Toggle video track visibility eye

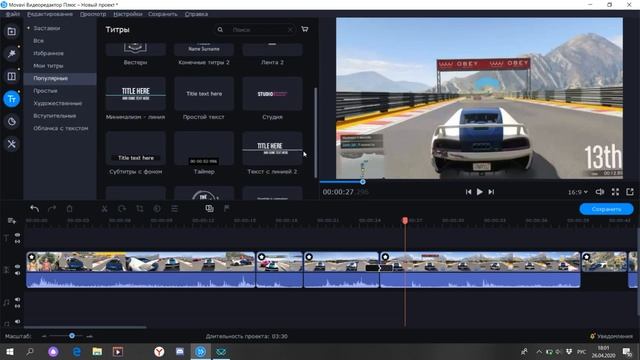tap(17, 266)
